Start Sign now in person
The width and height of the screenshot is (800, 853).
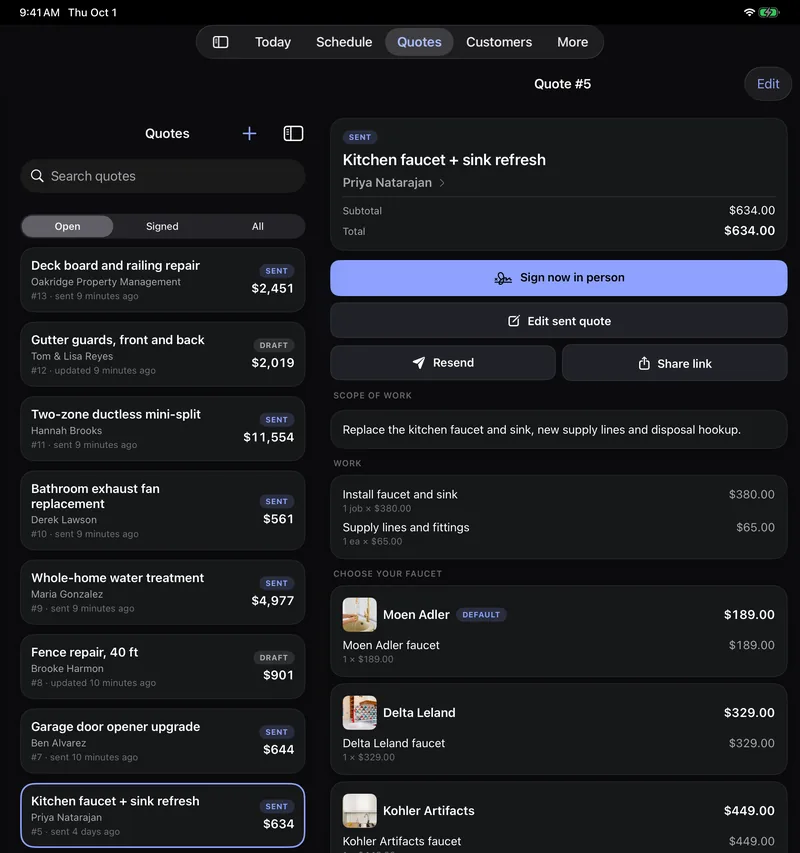559,278
